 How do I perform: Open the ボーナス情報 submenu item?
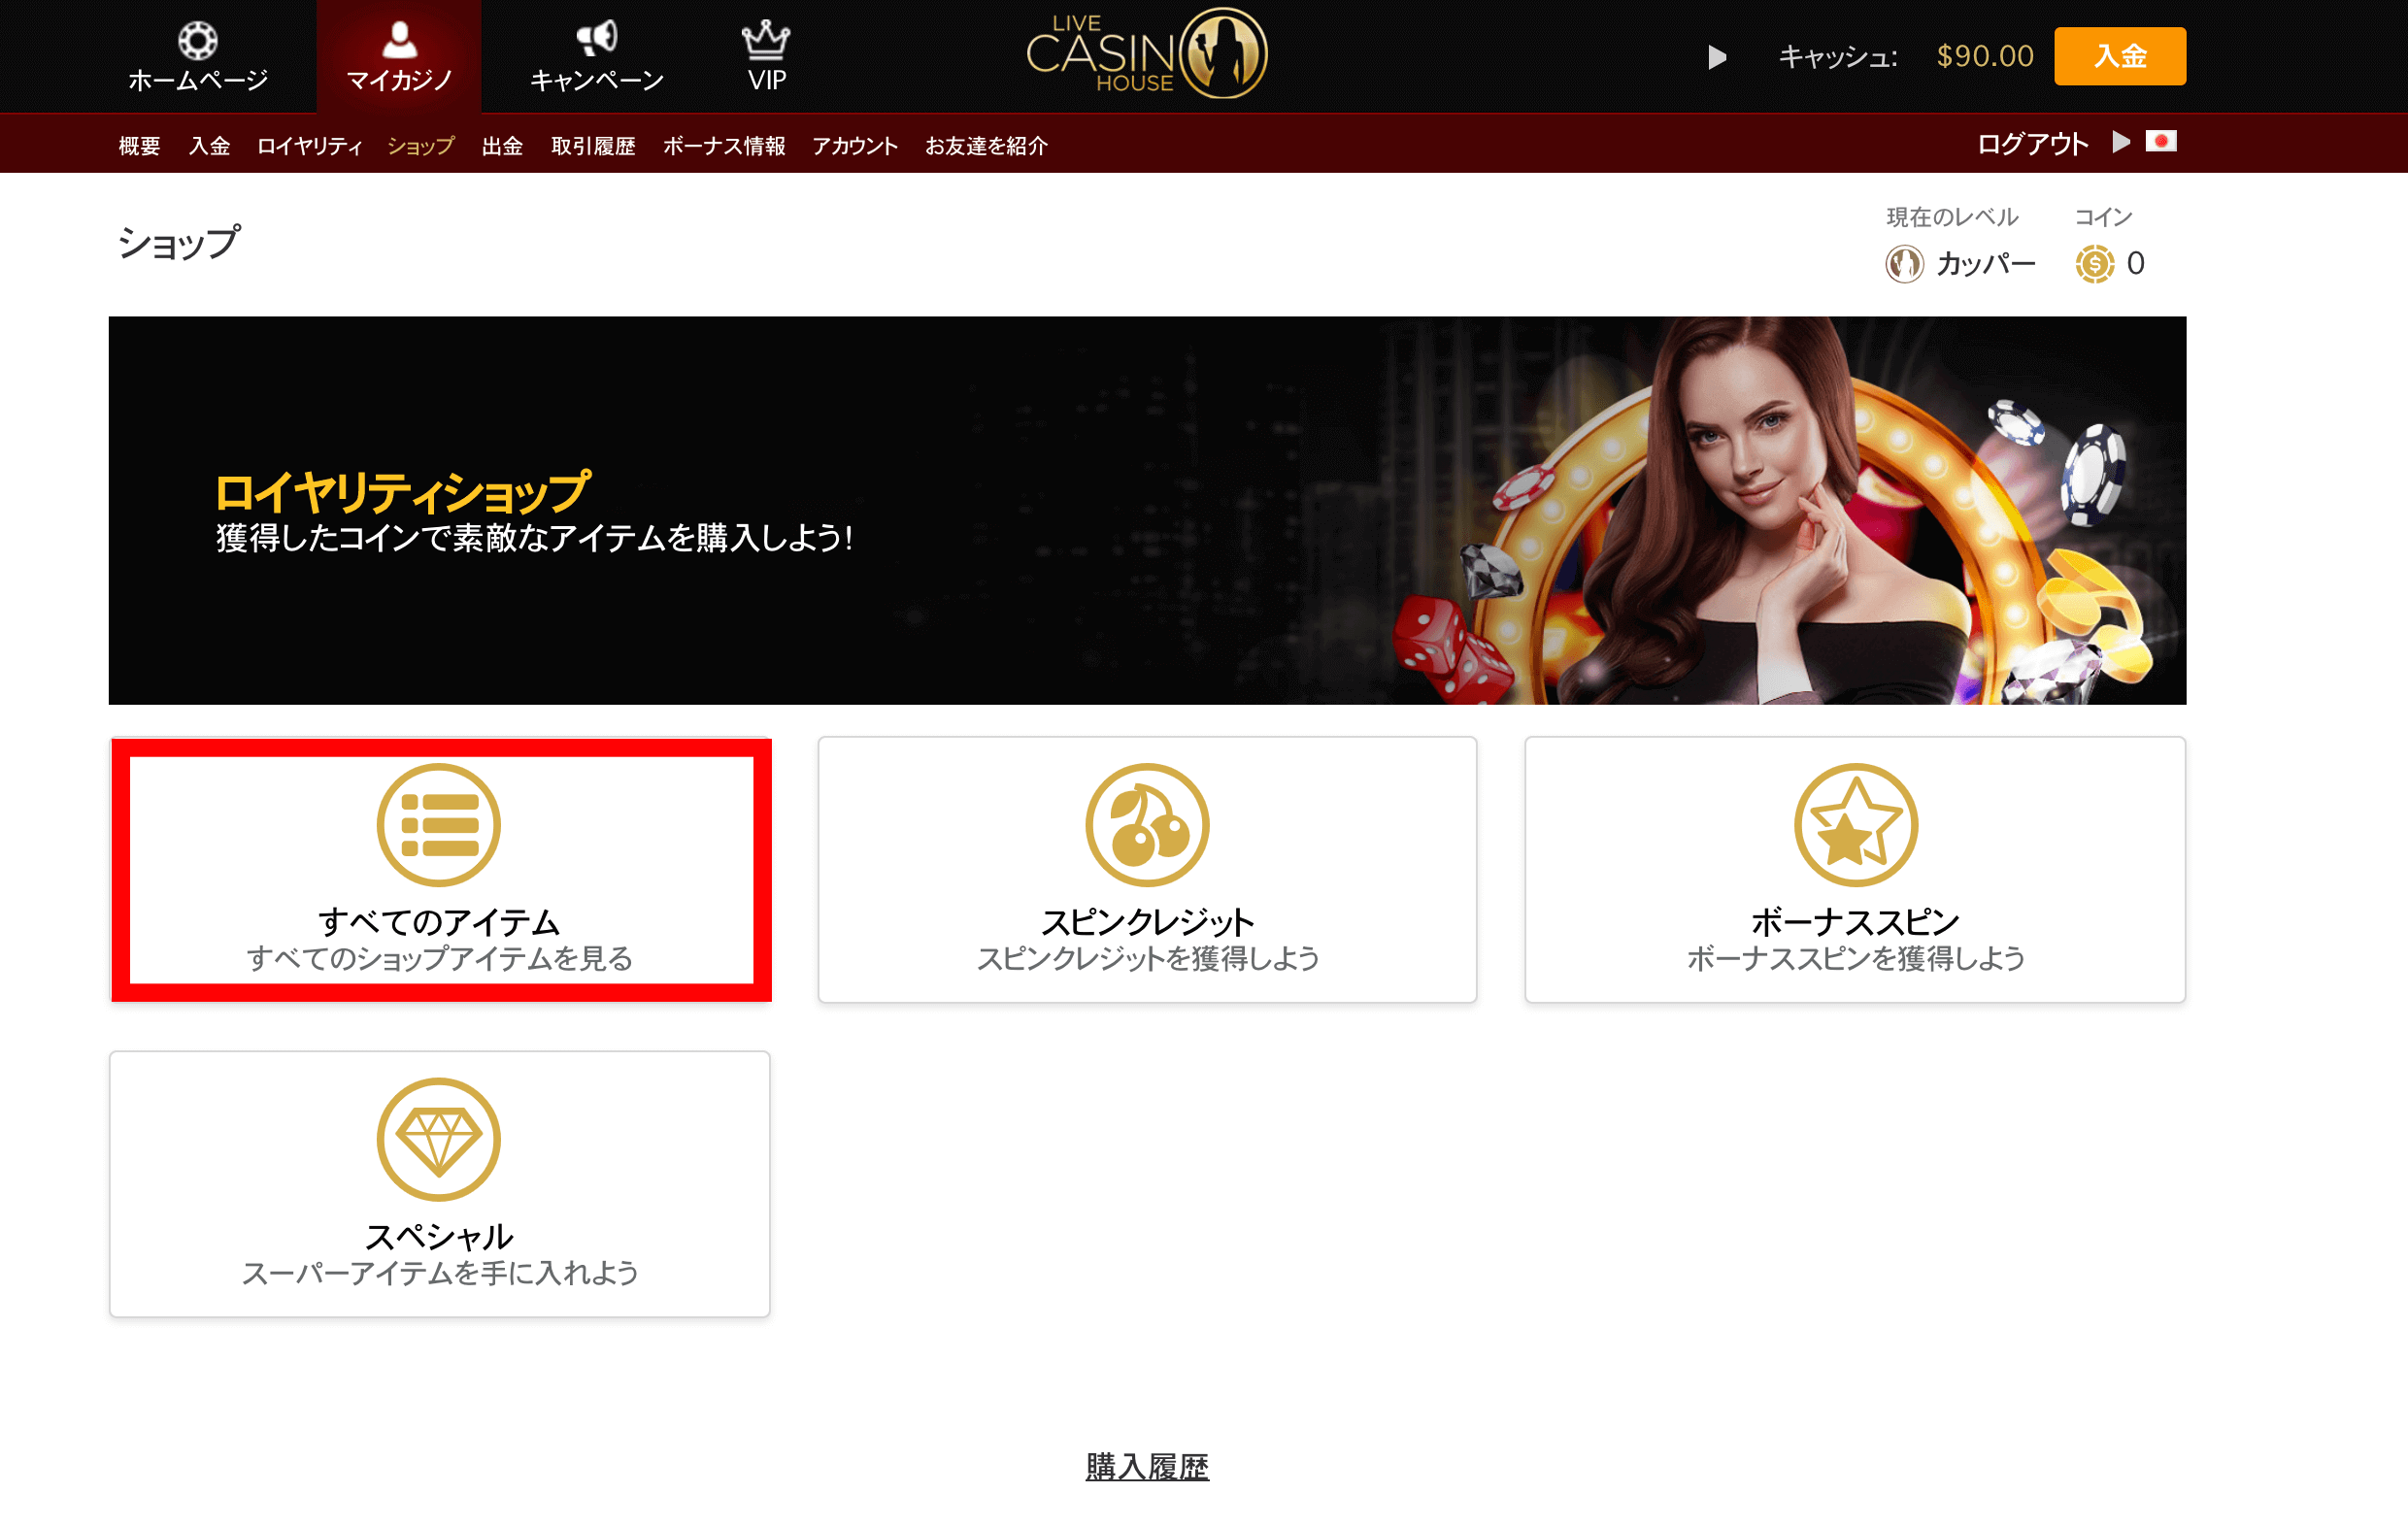point(724,146)
